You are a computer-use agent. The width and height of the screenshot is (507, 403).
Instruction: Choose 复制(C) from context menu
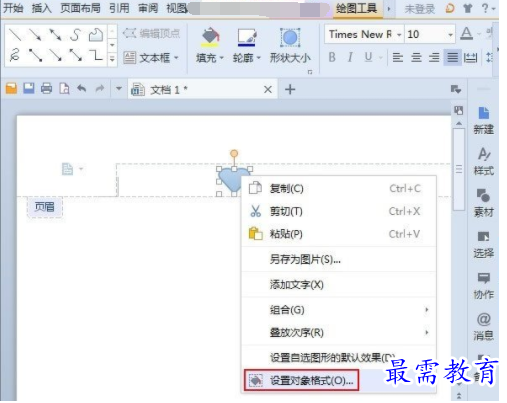[x=339, y=188]
